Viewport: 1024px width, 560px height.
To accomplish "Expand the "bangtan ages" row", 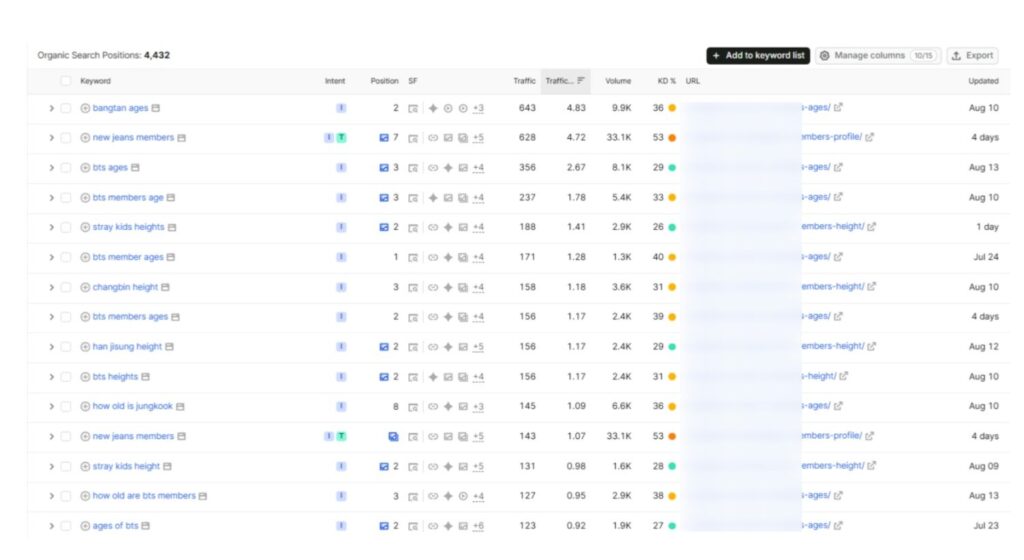I will coord(52,108).
